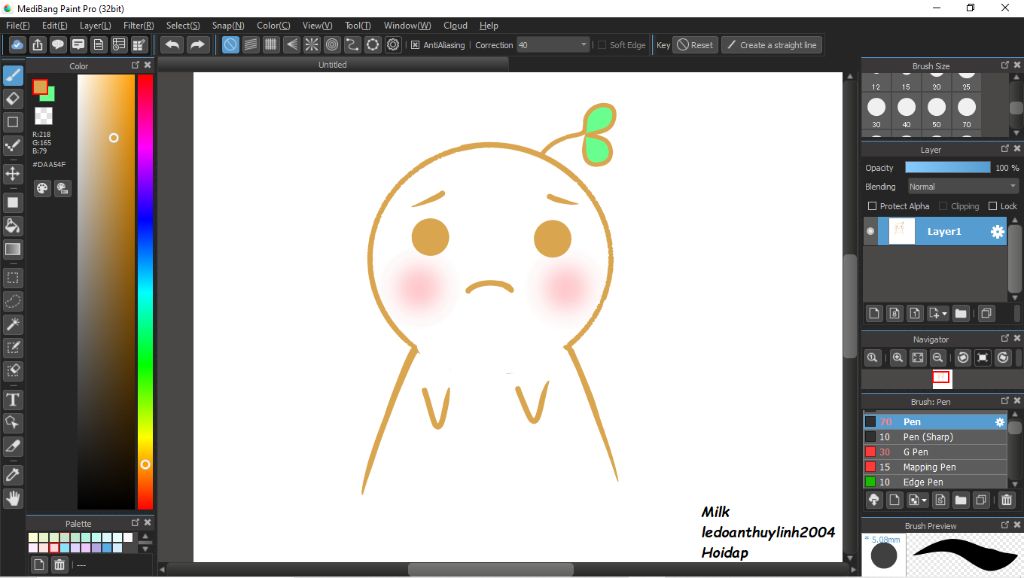Open the Layer menu

(95, 25)
